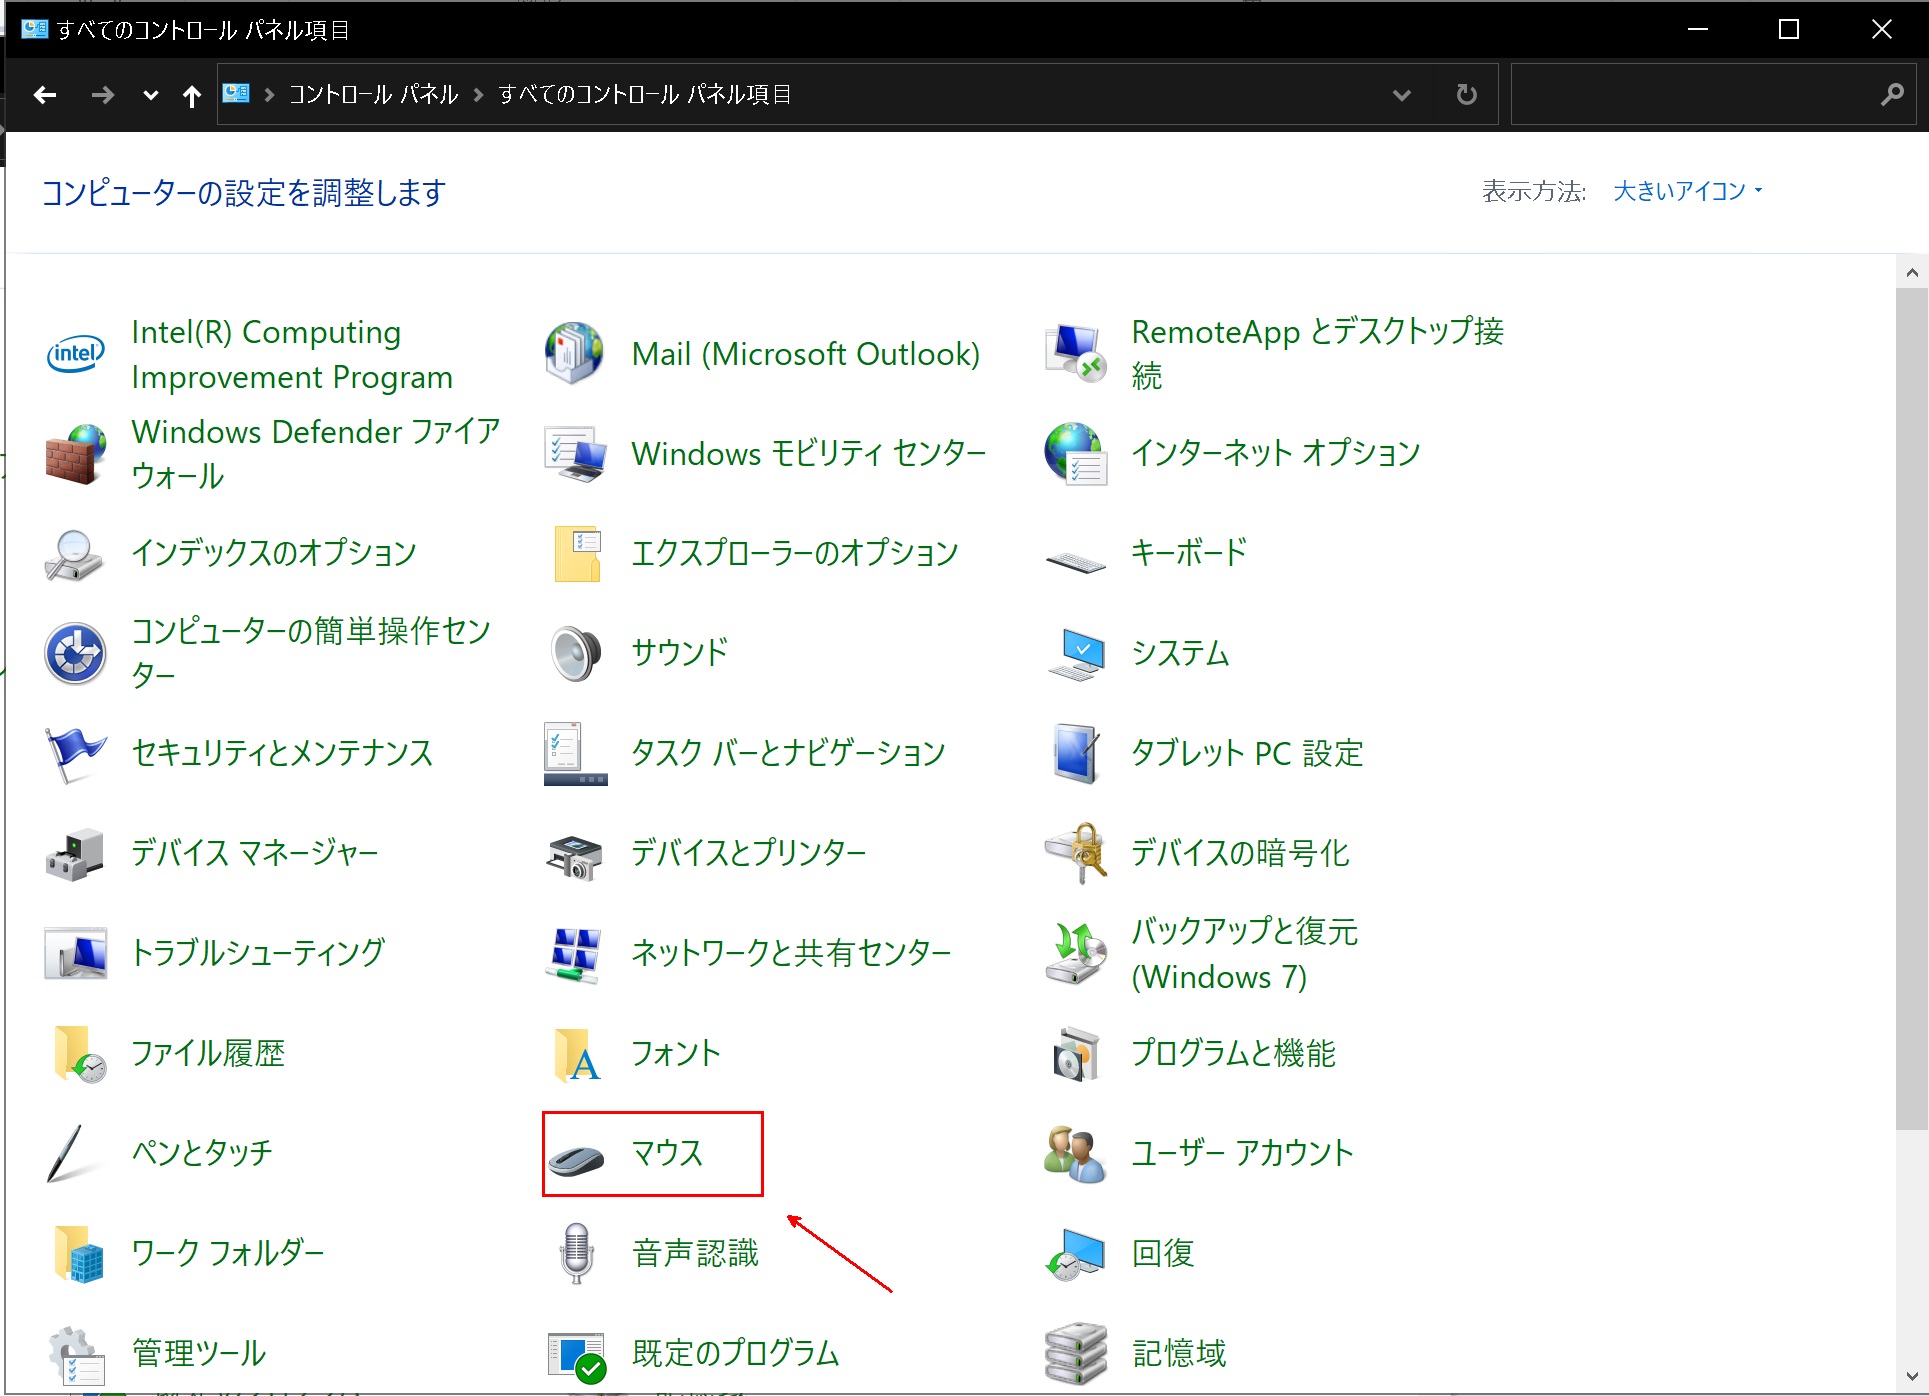
Task: Open the 記憶域 link text
Action: coord(1179,1353)
